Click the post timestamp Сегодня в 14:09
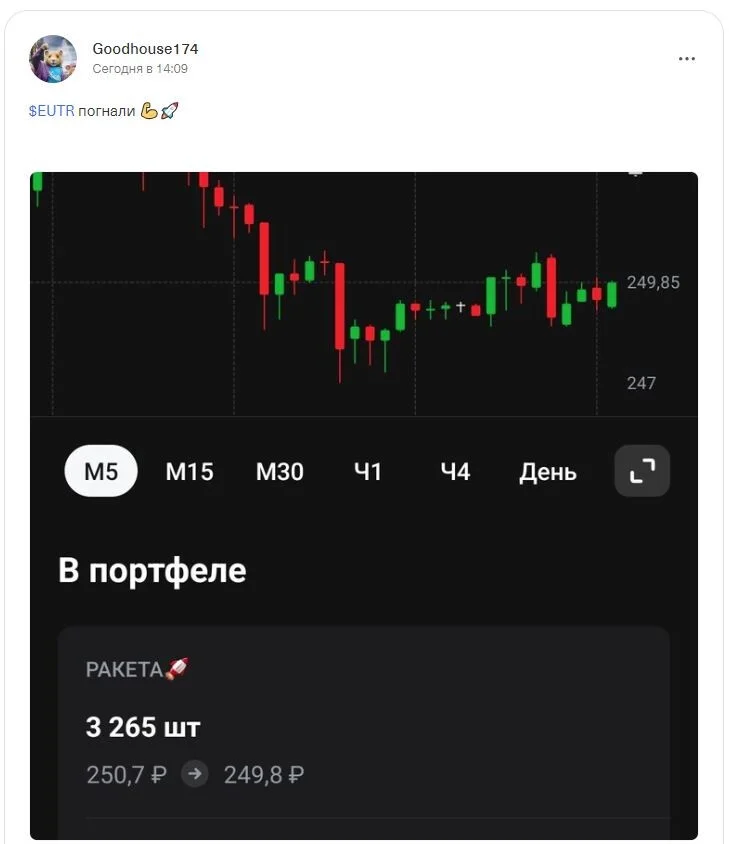 (140, 69)
